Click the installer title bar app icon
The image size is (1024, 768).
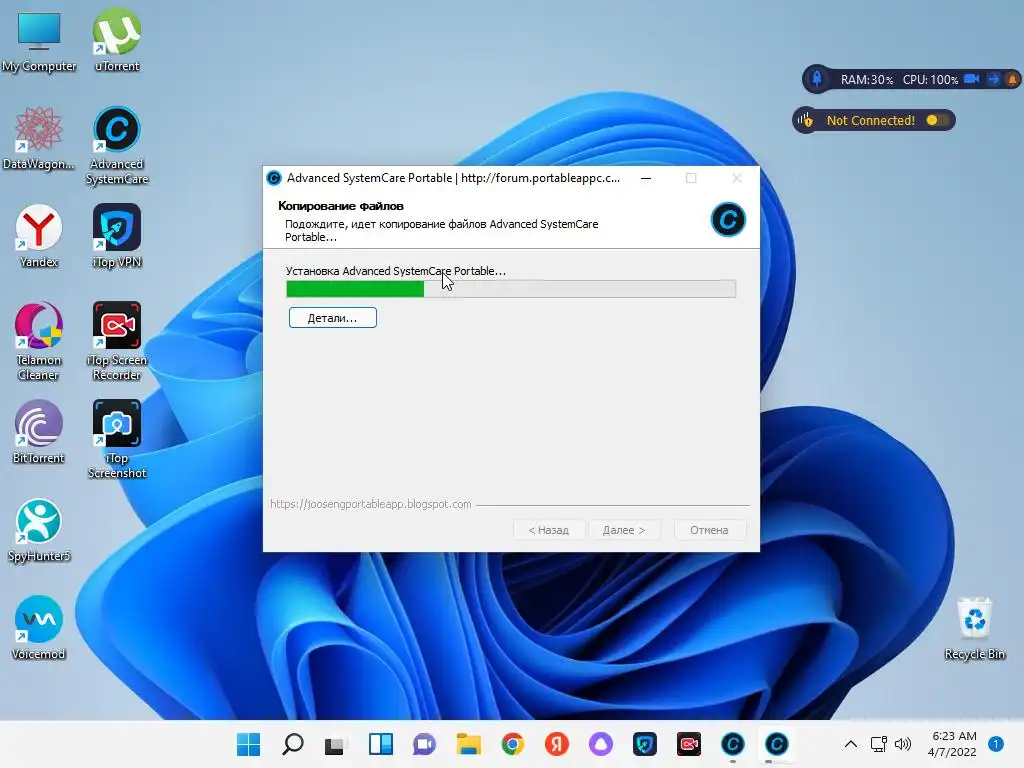[274, 178]
